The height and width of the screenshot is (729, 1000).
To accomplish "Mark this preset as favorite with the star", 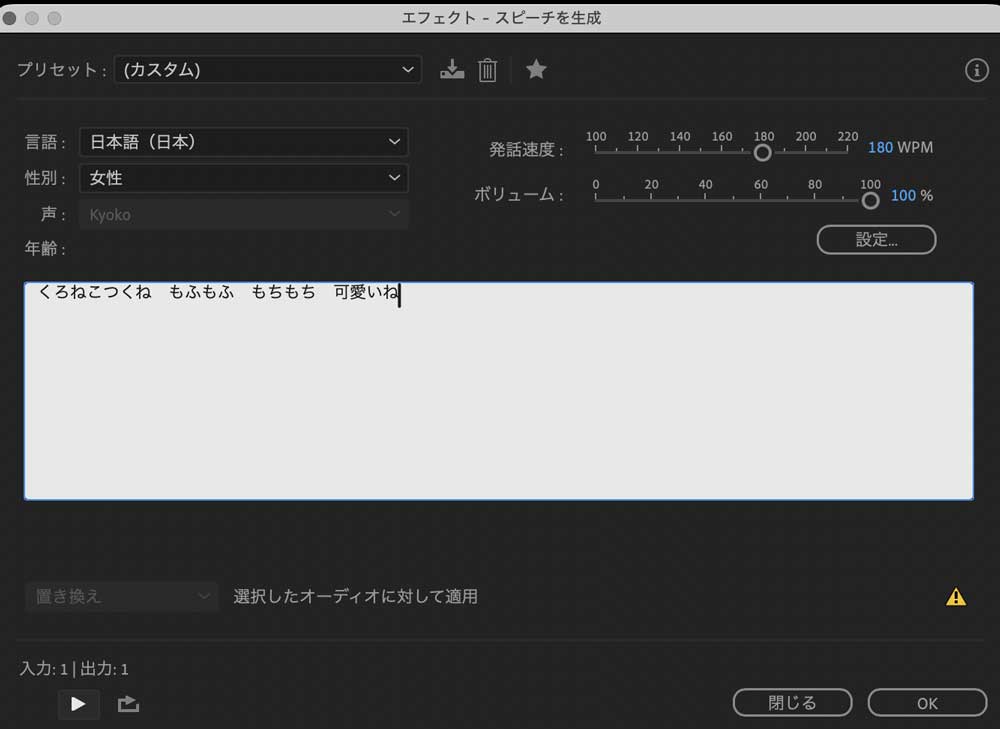I will (536, 69).
